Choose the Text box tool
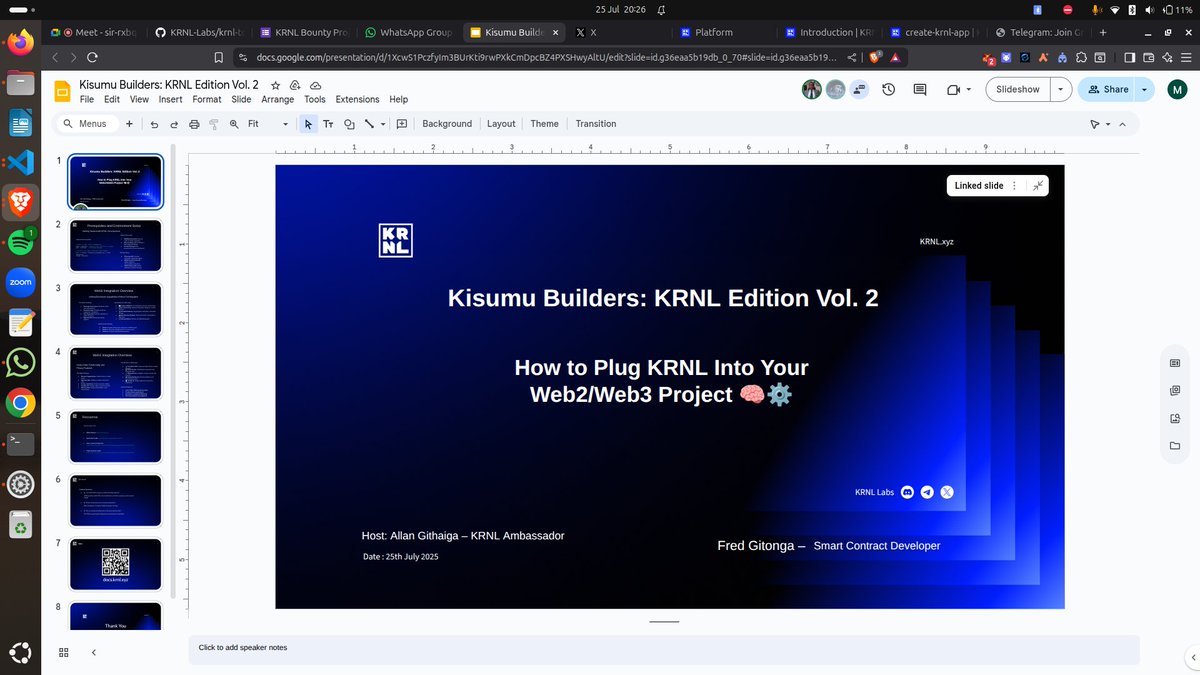Image resolution: width=1200 pixels, height=675 pixels. pos(328,124)
